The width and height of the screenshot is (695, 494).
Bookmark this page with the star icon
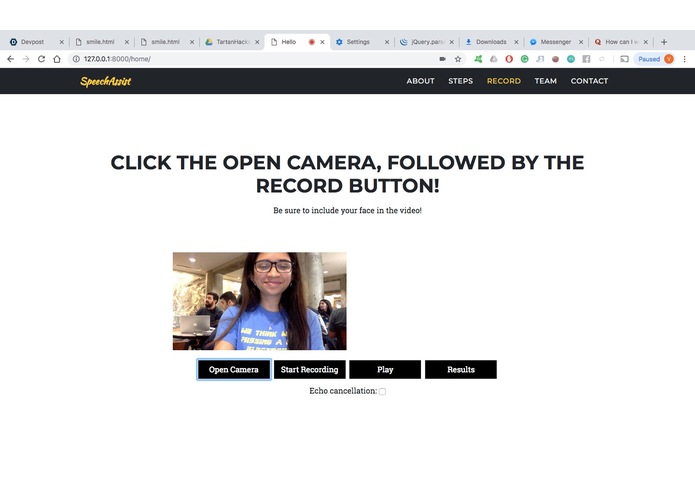click(x=458, y=59)
